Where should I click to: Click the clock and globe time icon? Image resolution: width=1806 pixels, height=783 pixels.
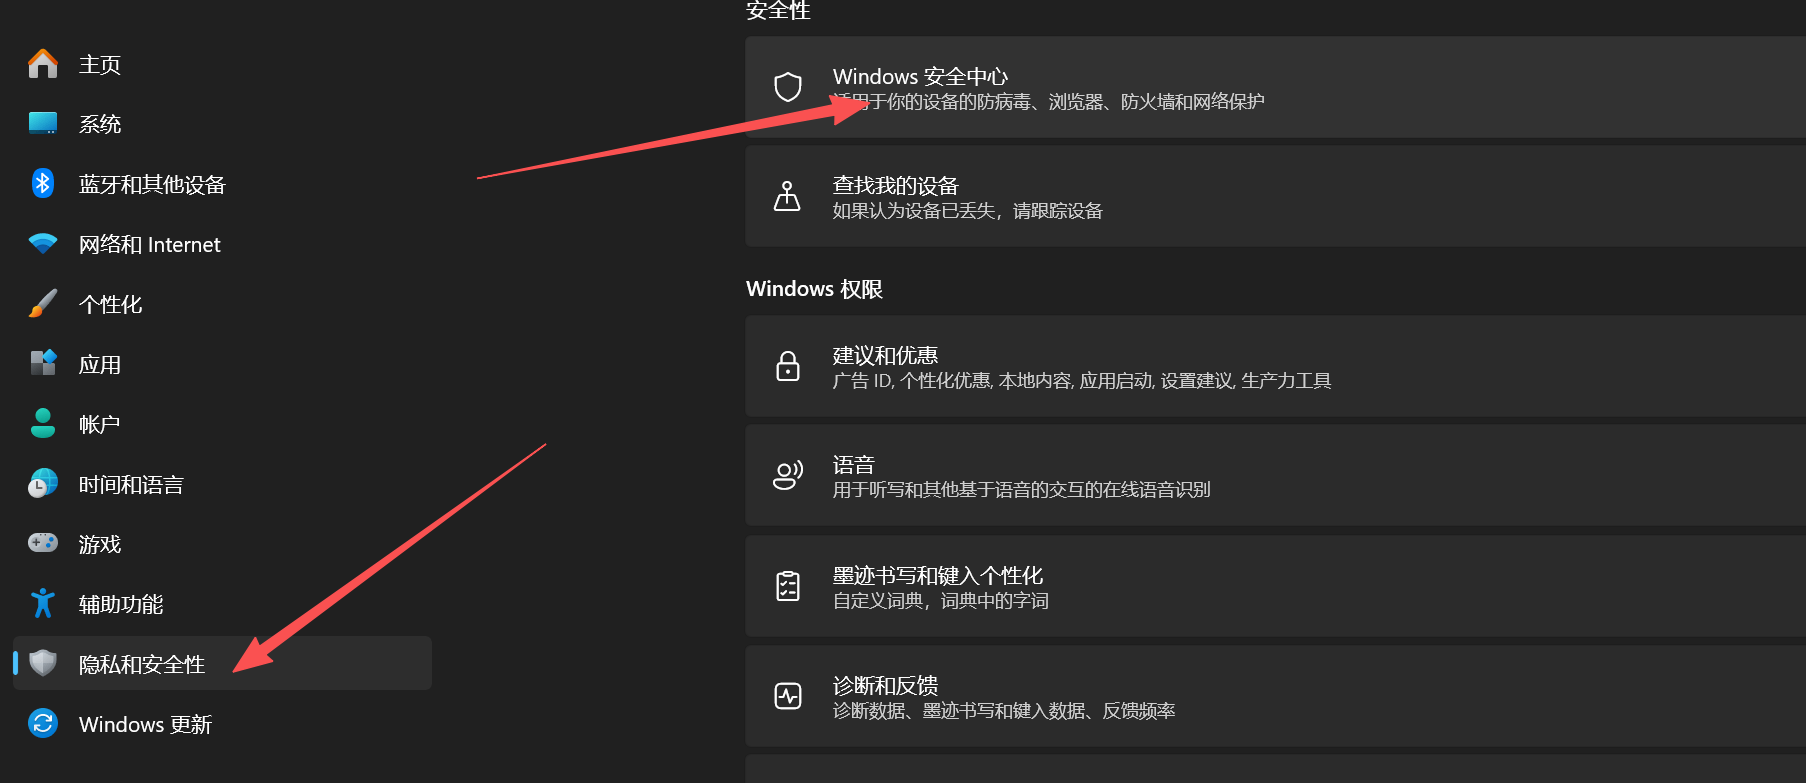click(x=43, y=483)
